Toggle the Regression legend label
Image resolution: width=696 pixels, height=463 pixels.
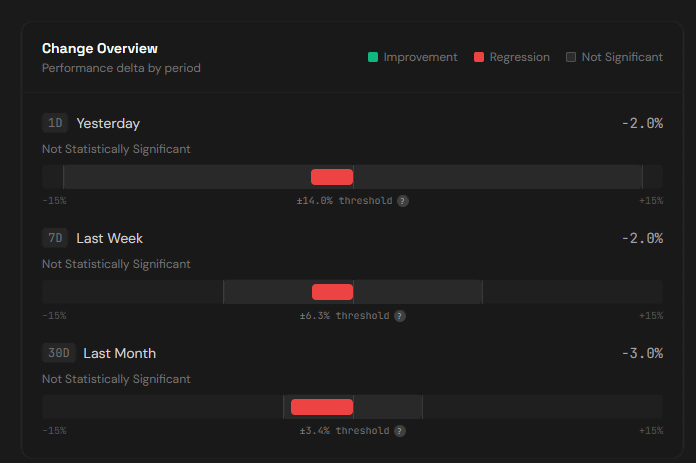(x=519, y=57)
